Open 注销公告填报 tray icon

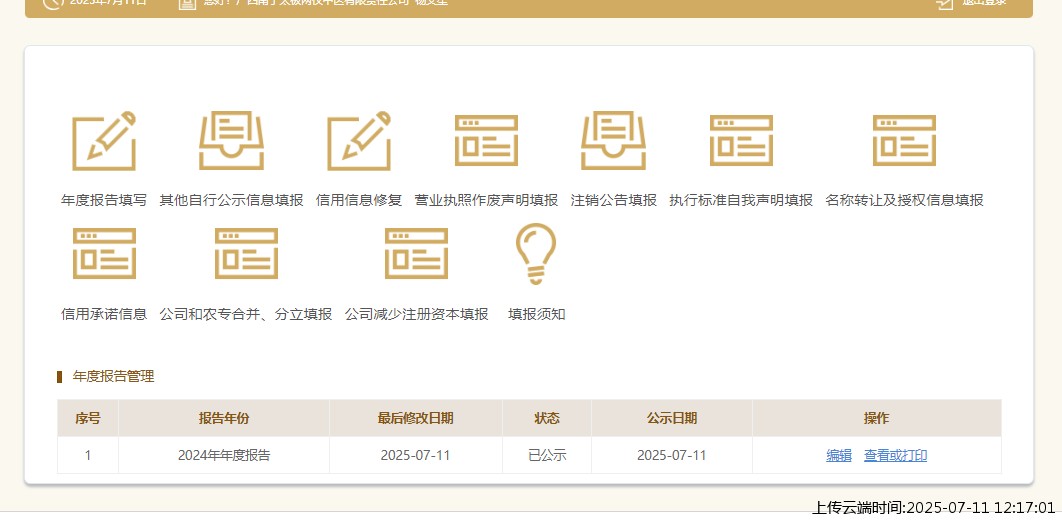[614, 141]
